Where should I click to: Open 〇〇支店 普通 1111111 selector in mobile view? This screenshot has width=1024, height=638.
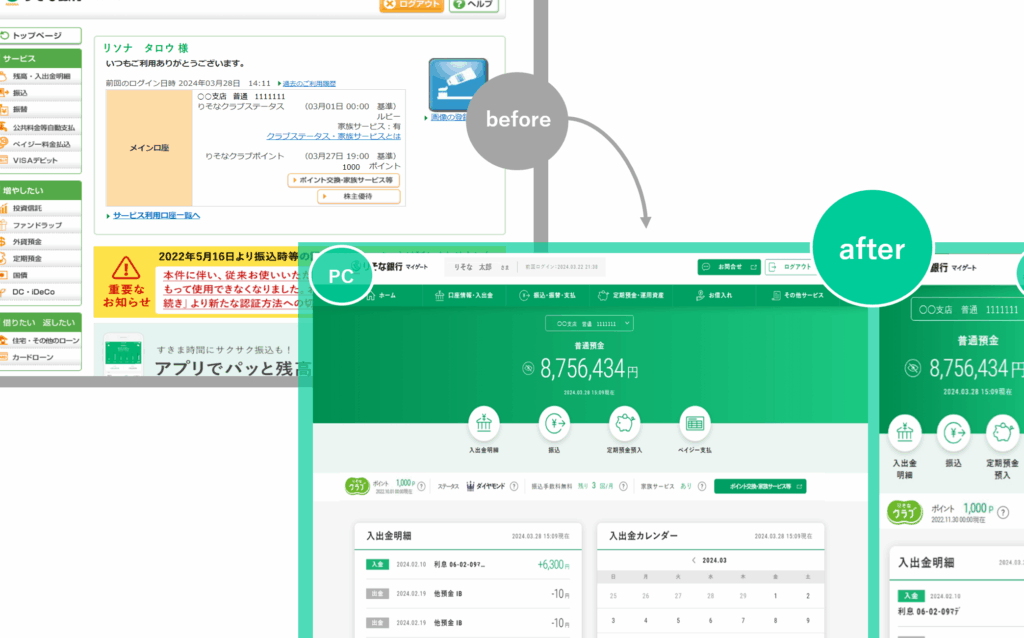pyautogui.click(x=968, y=310)
